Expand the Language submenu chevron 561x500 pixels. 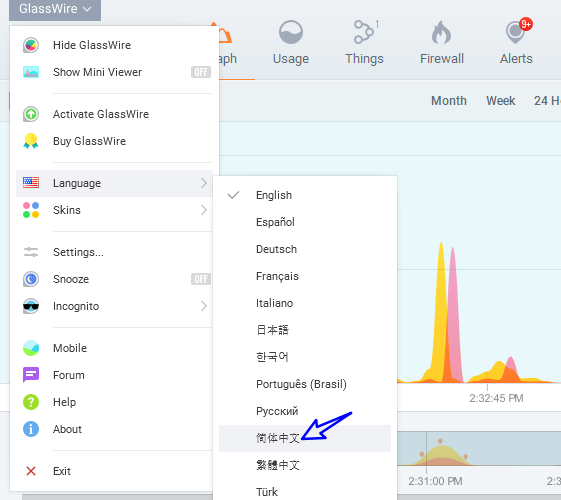204,183
